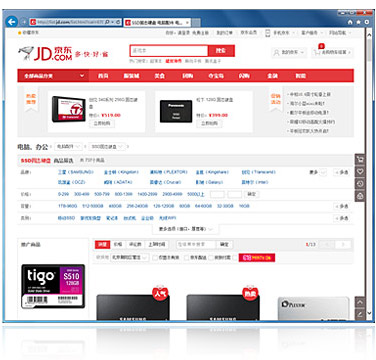The image size is (376, 360).
Task: Select the red sales sort tab
Action: [102, 244]
